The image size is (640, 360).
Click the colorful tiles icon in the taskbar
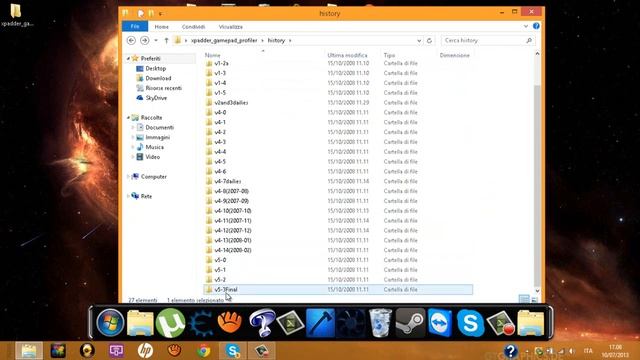pos(58,351)
